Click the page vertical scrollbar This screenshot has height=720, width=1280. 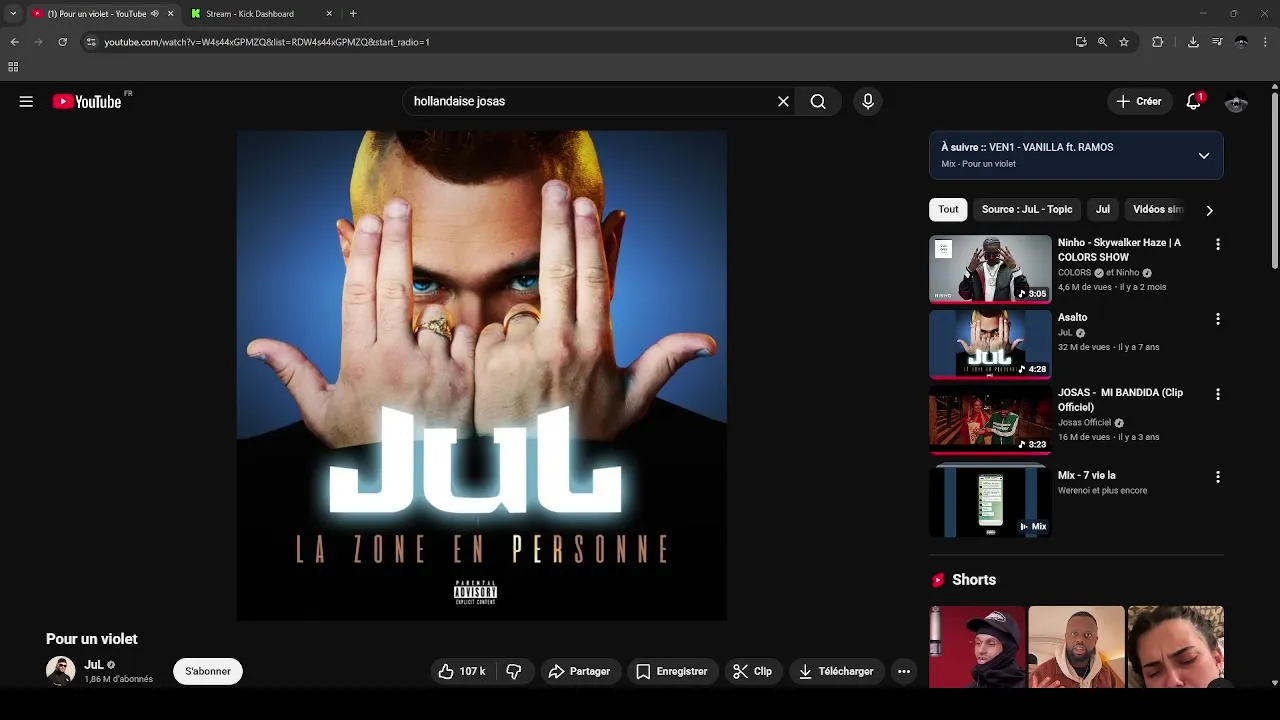[x=1274, y=180]
